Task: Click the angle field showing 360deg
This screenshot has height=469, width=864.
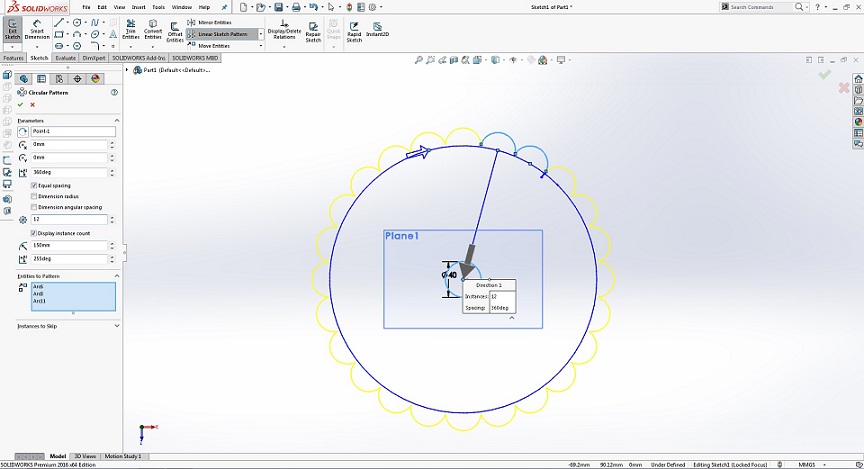Action: click(69, 172)
